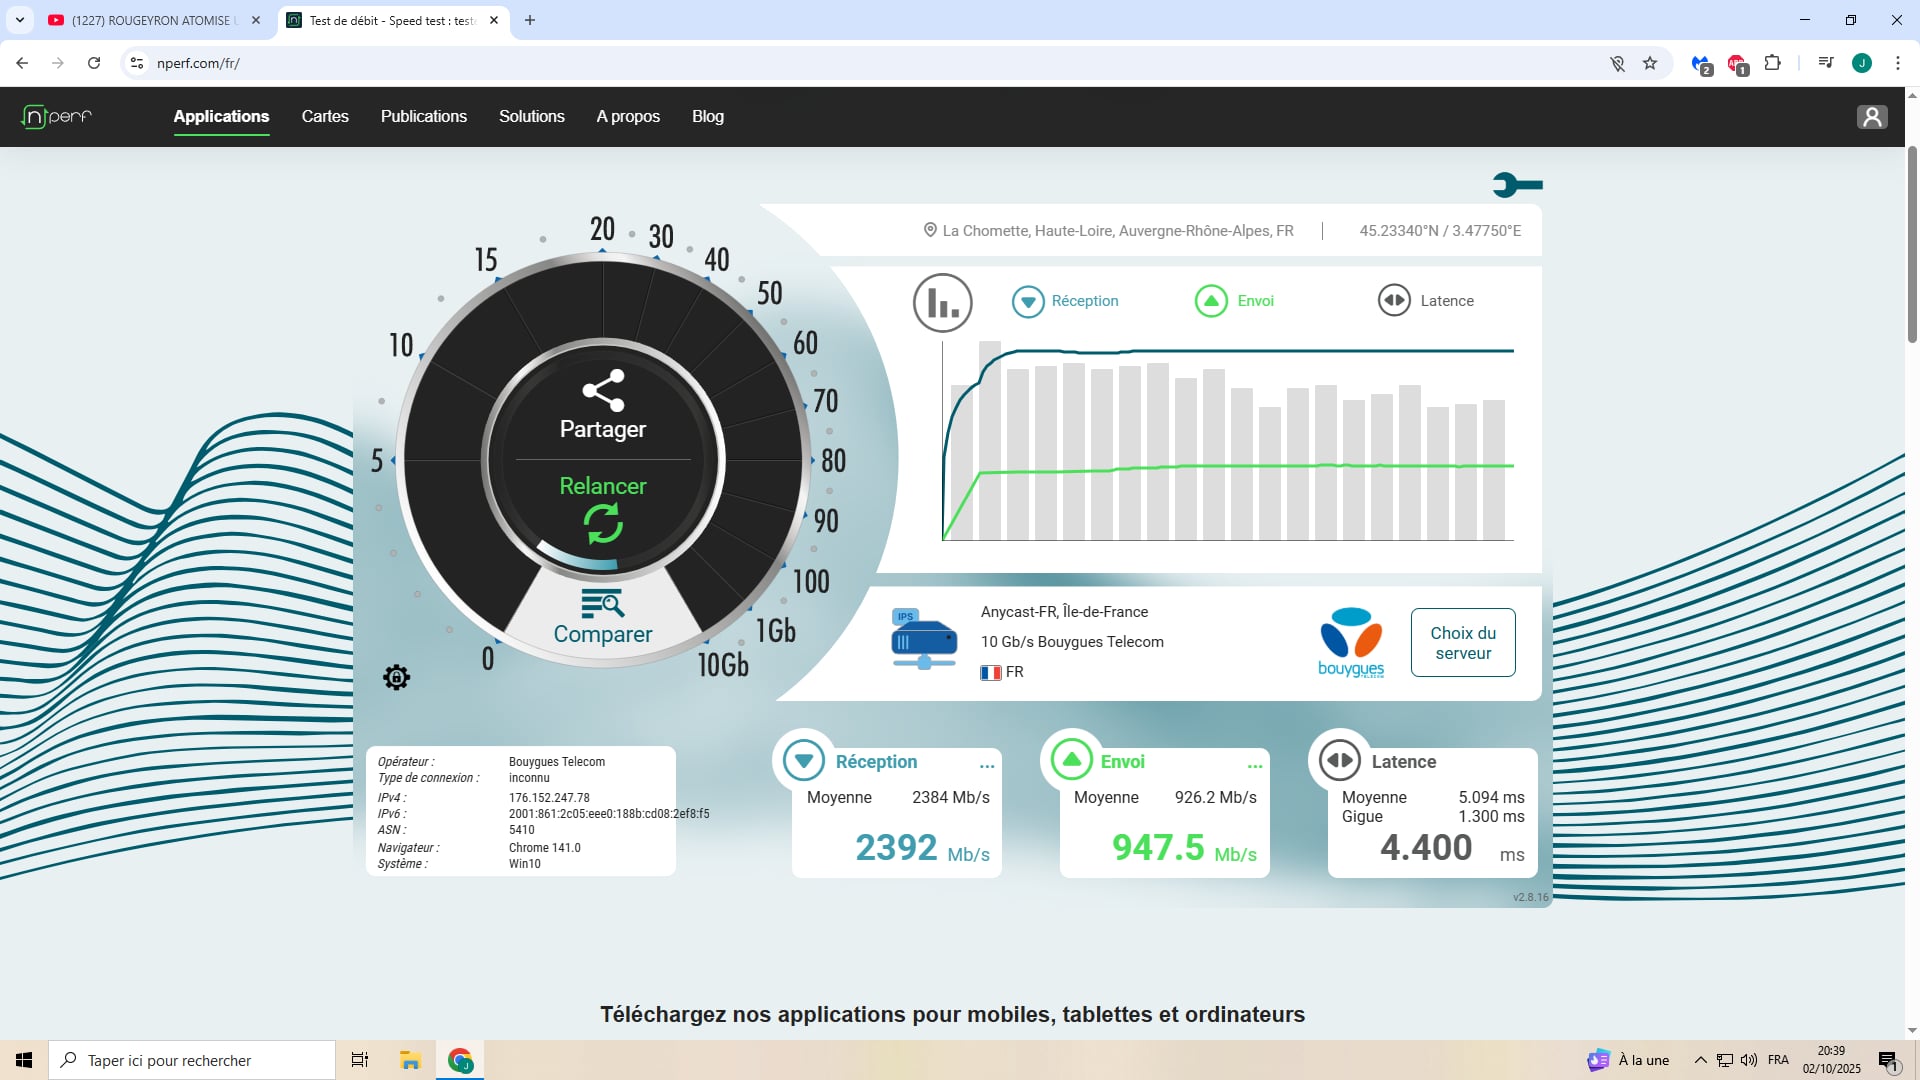The image size is (1920, 1080).
Task: Toggle Réception curve in graph
Action: point(1065,301)
